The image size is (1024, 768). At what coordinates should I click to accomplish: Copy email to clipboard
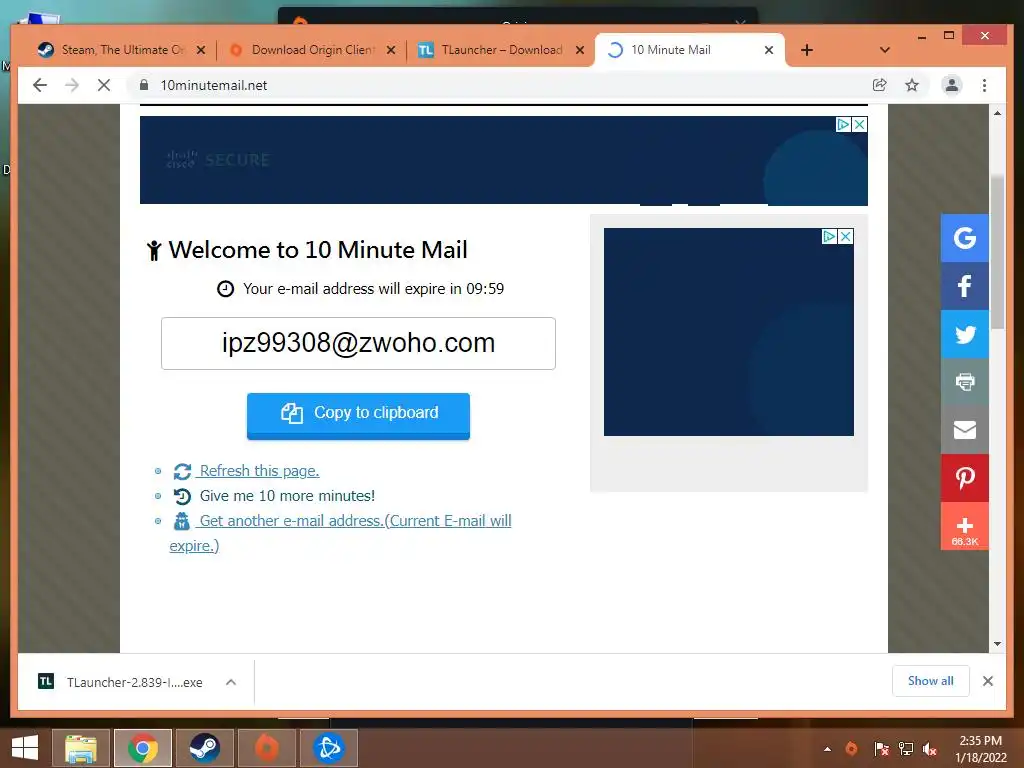(359, 415)
